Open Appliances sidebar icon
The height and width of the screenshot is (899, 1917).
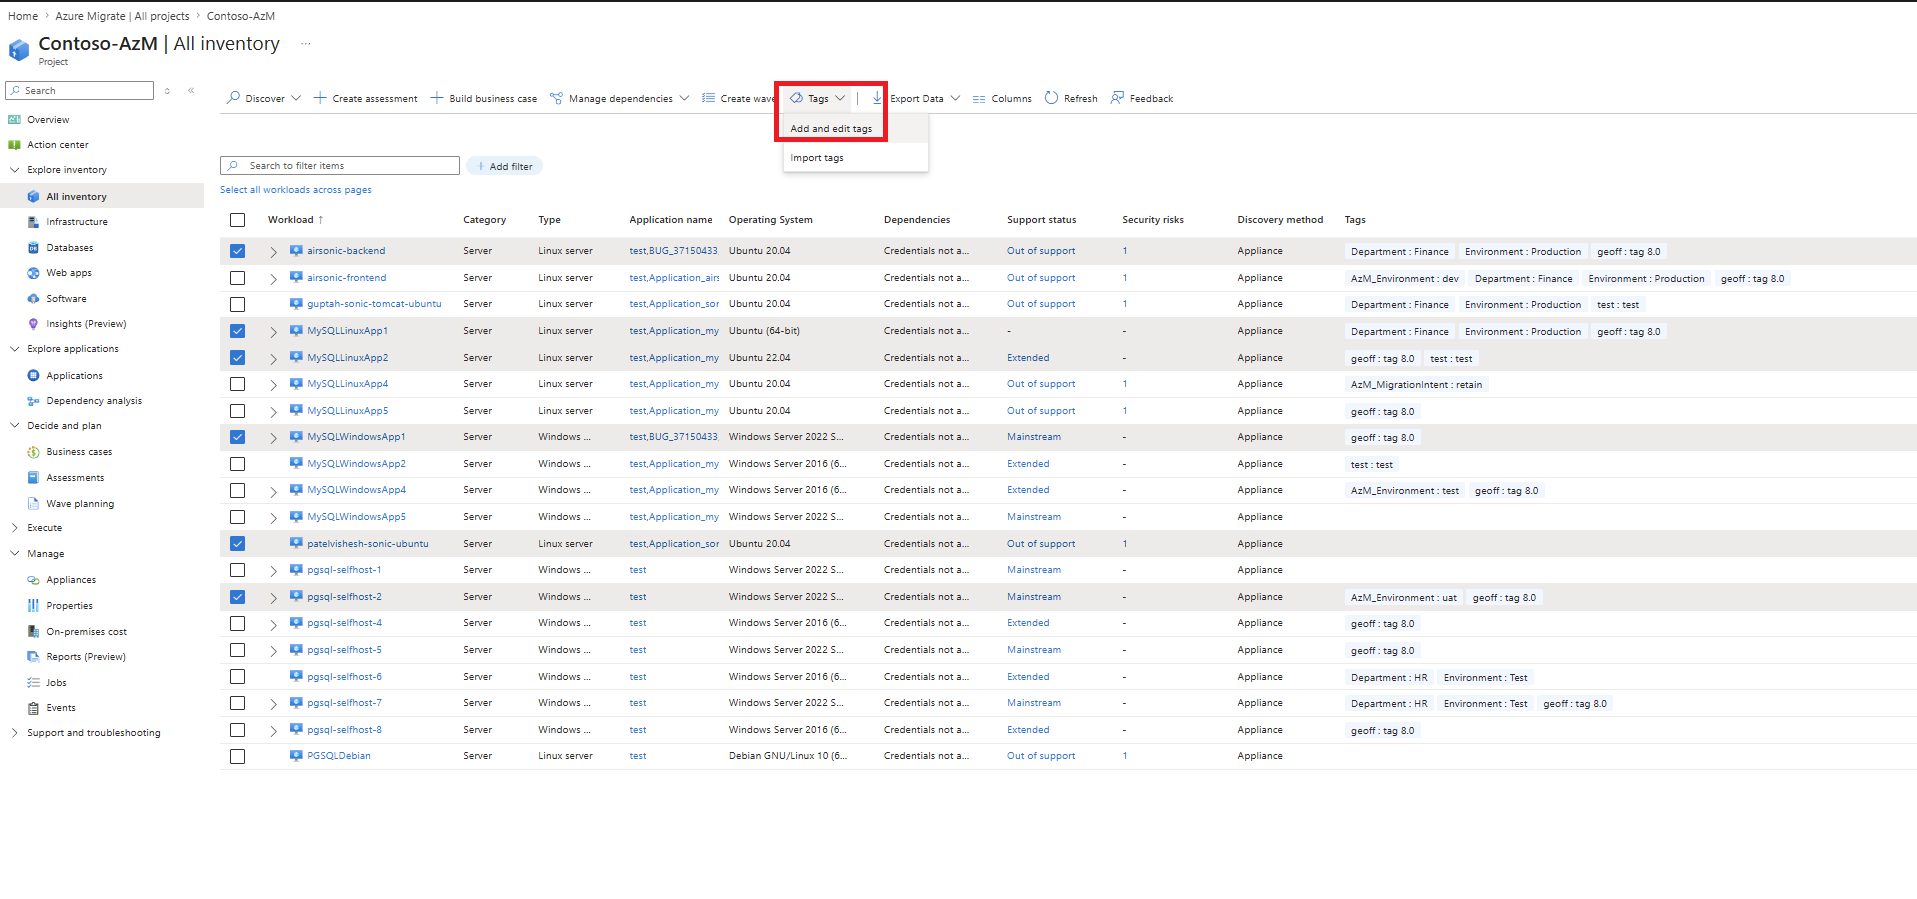point(33,580)
